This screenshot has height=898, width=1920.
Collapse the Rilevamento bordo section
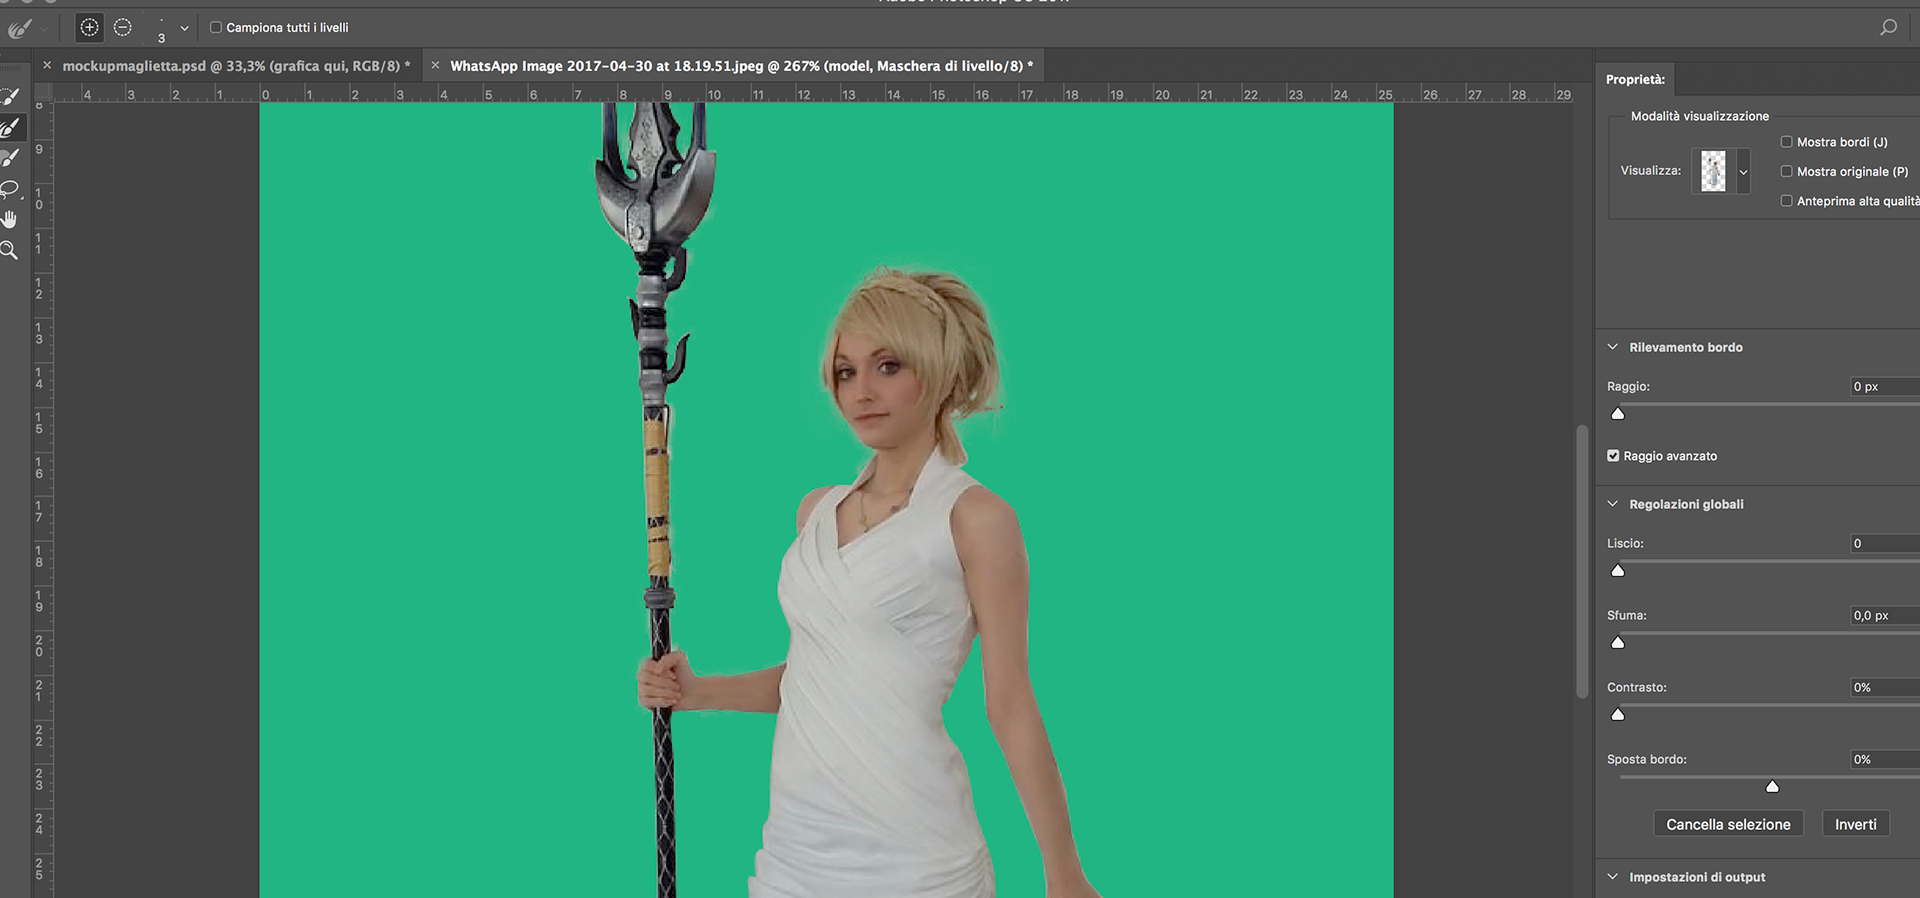[x=1612, y=347]
